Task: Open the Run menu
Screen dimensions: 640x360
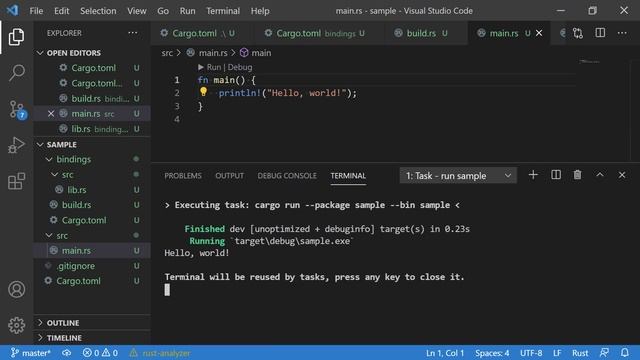Action: click(187, 11)
